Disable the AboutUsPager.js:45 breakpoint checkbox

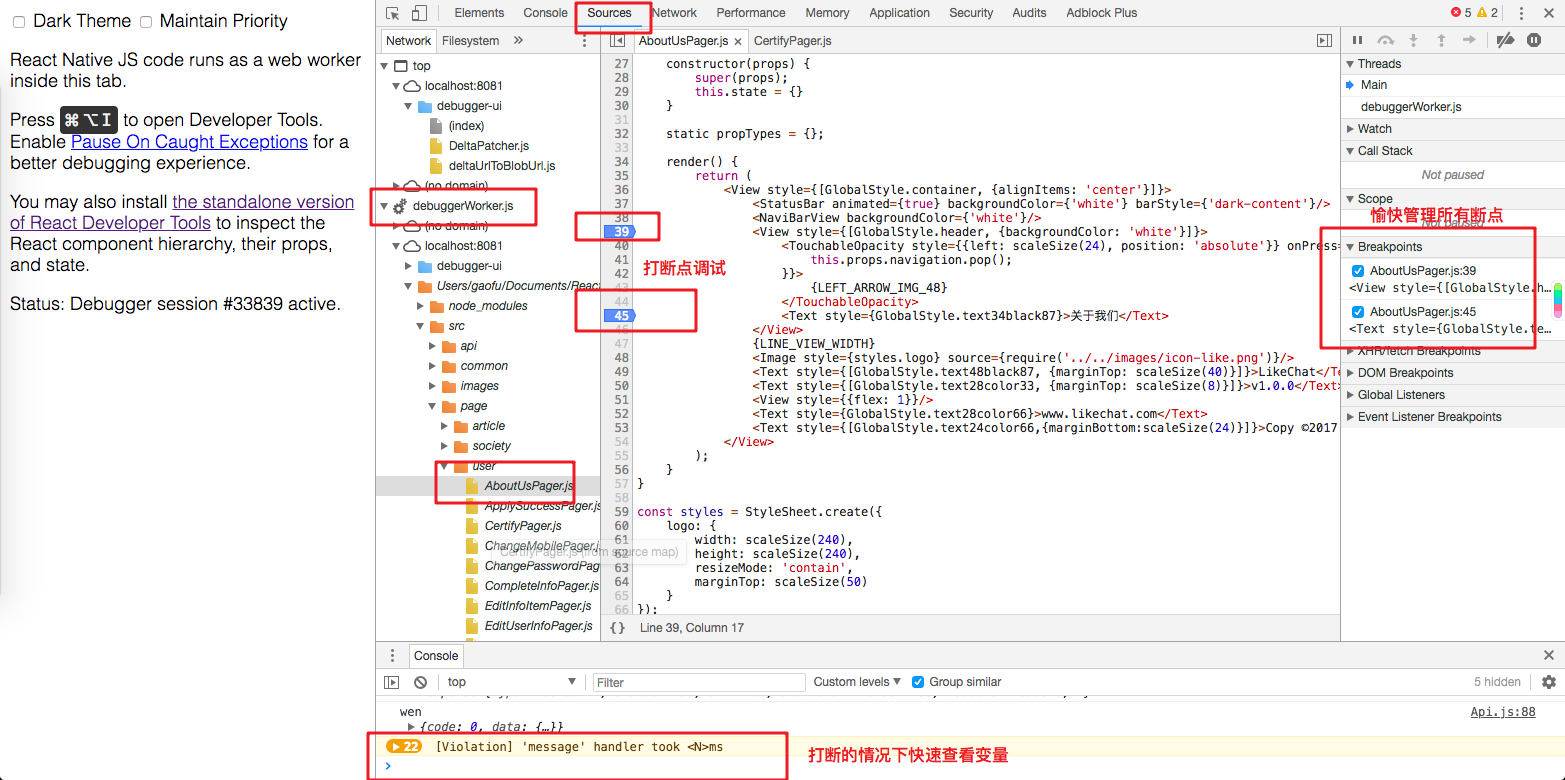tap(1358, 312)
